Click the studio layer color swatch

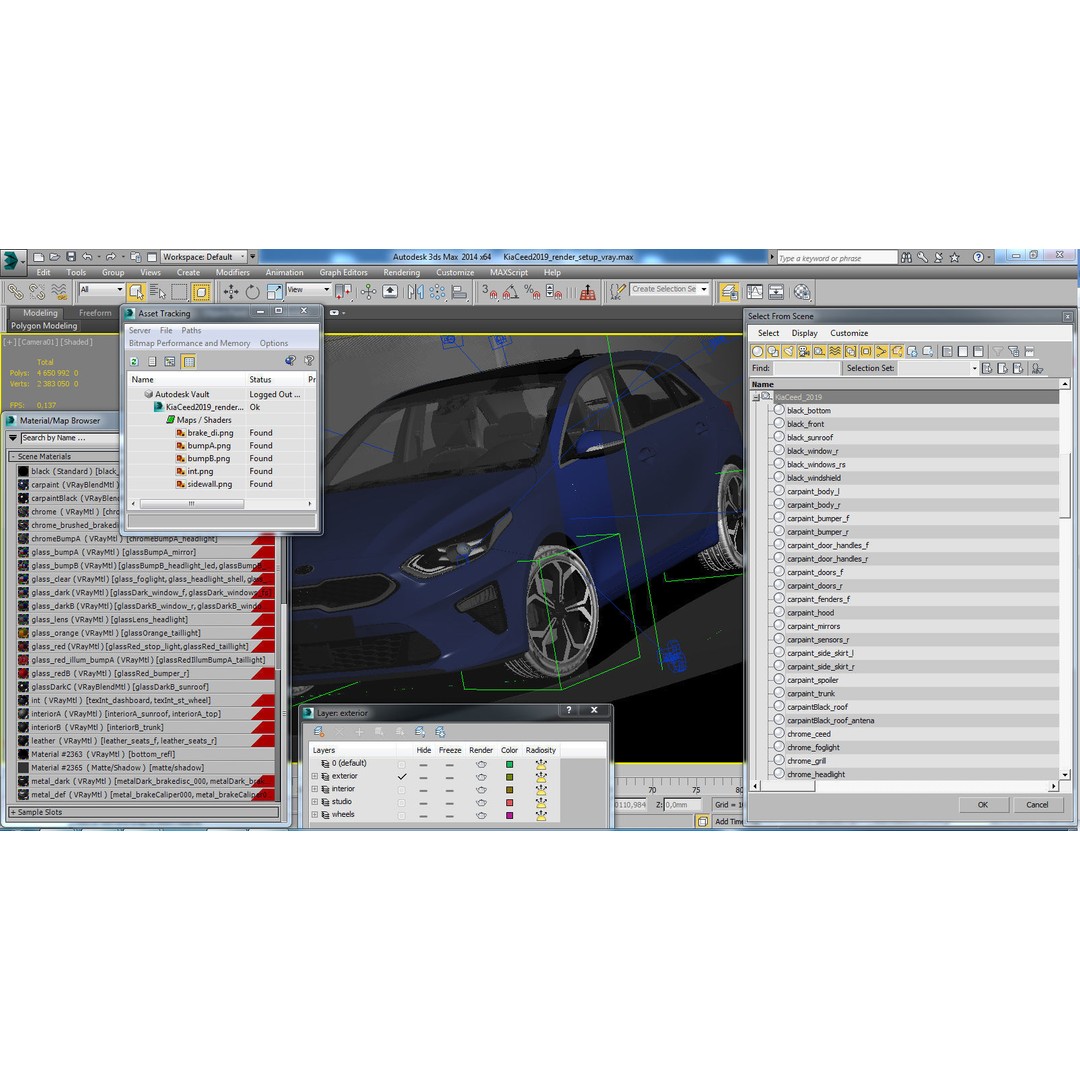(510, 802)
